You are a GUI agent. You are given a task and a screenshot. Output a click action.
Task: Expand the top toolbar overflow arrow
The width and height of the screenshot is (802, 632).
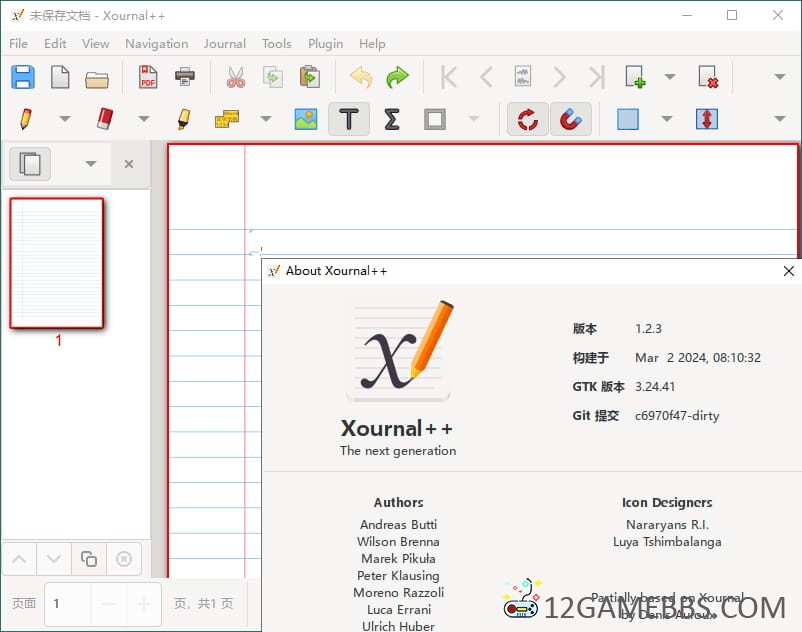tap(779, 77)
